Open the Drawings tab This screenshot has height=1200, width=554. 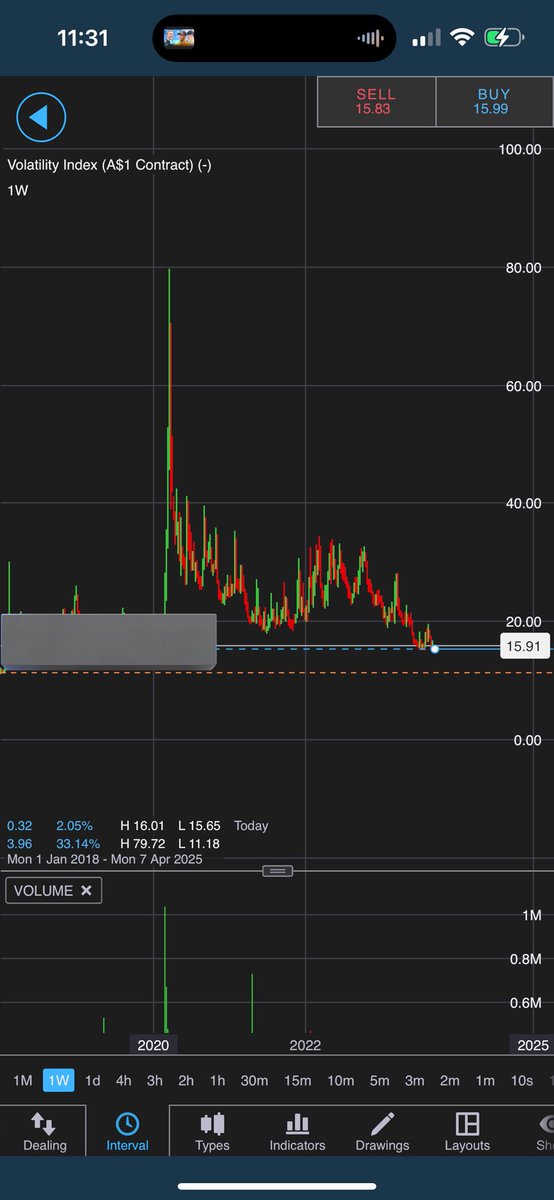(x=382, y=1131)
